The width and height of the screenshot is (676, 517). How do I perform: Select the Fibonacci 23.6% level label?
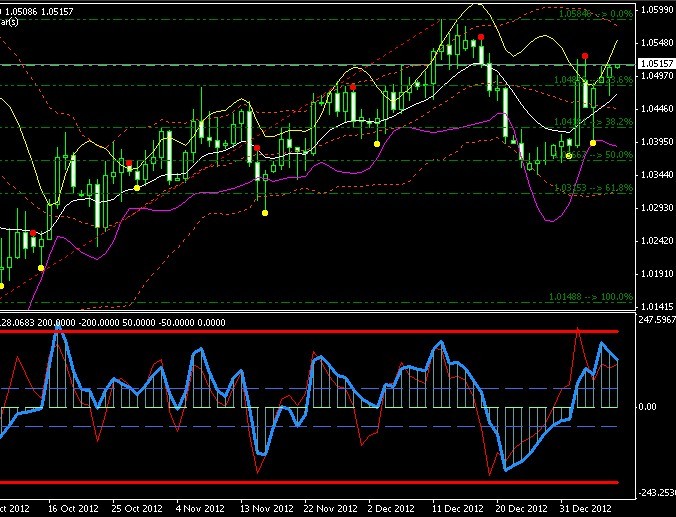594,80
